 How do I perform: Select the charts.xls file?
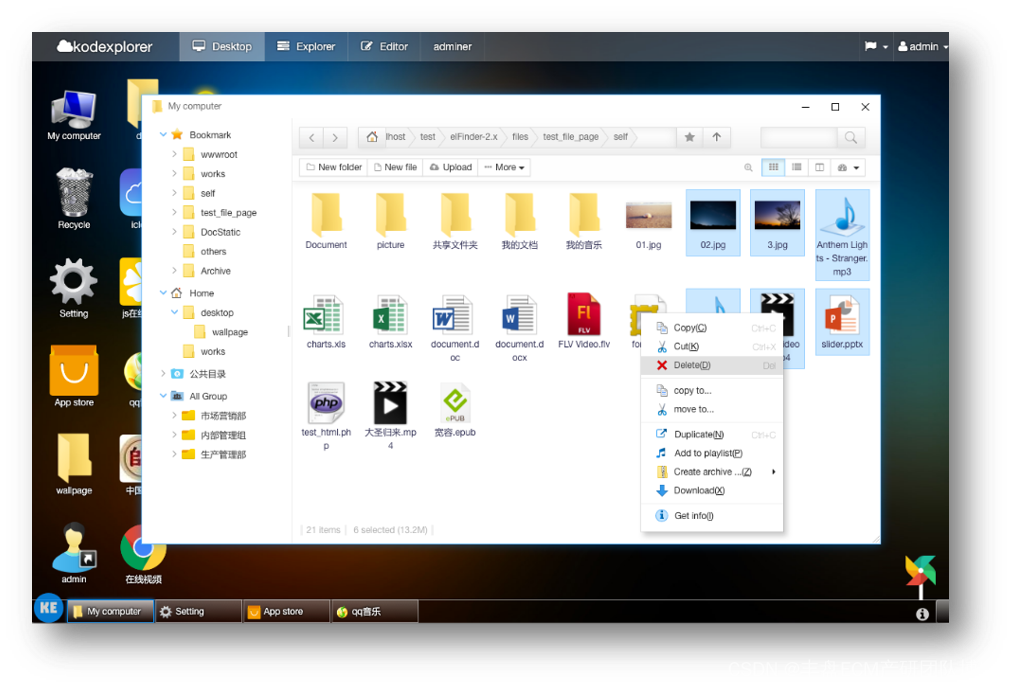click(x=326, y=322)
